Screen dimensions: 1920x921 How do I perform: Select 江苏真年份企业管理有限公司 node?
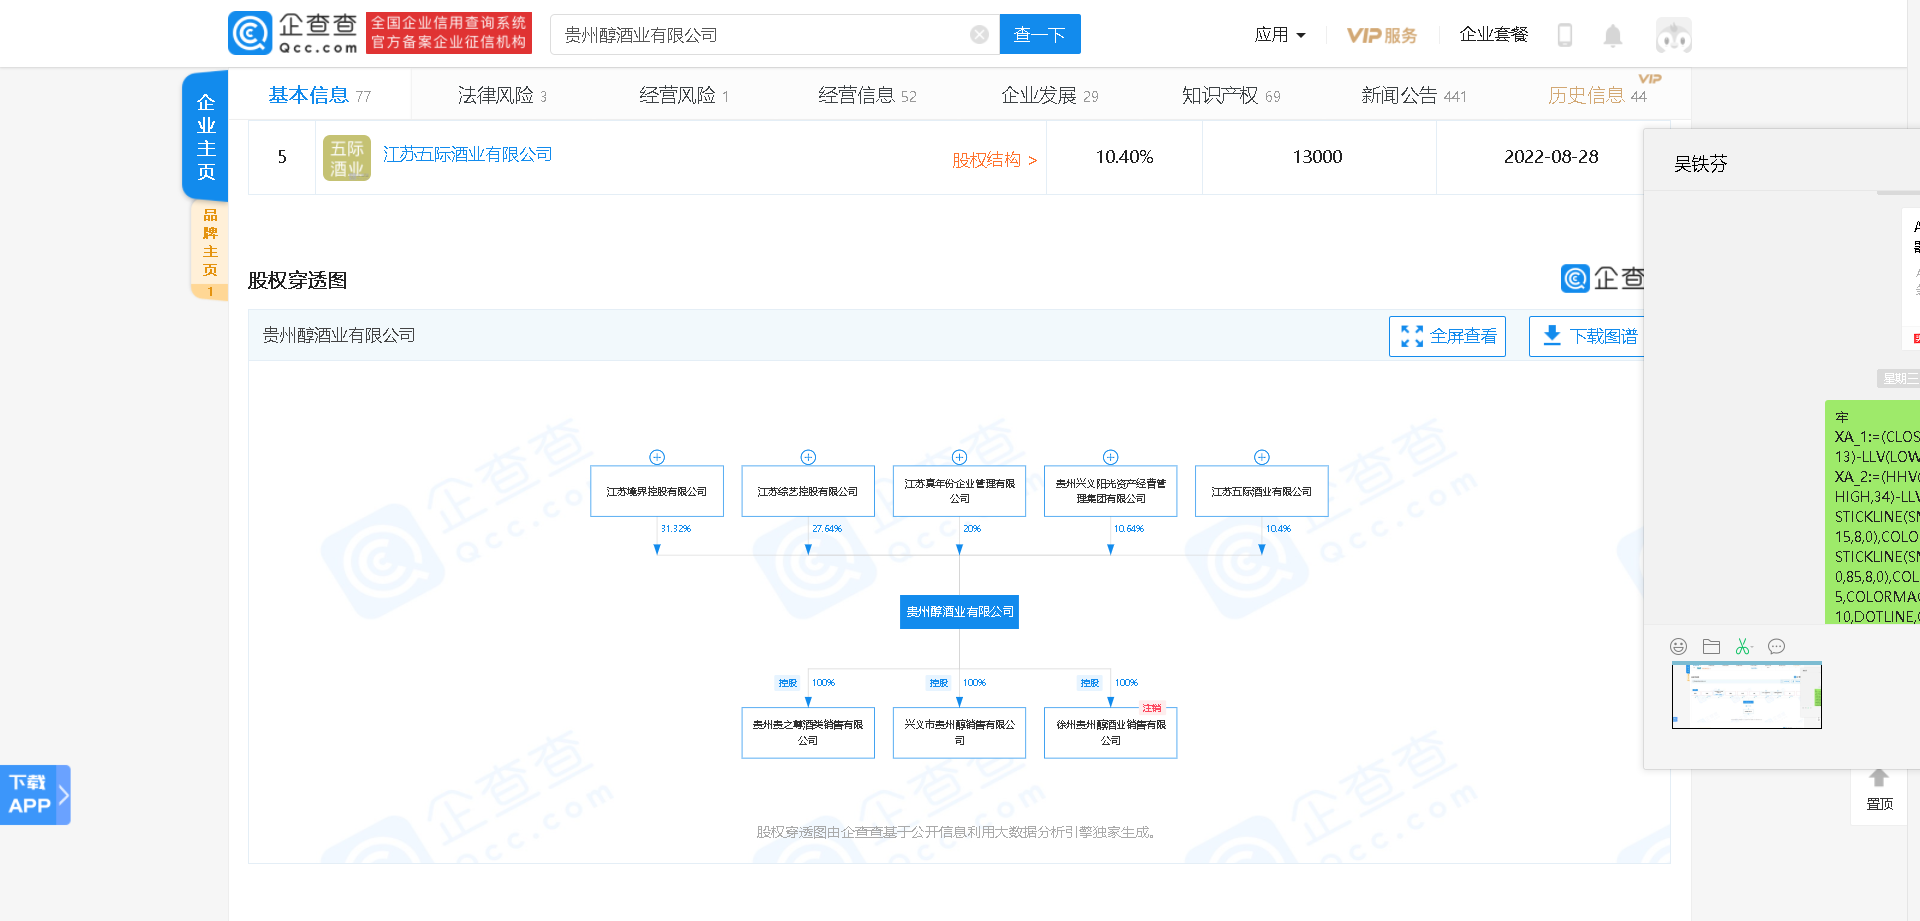tap(959, 491)
